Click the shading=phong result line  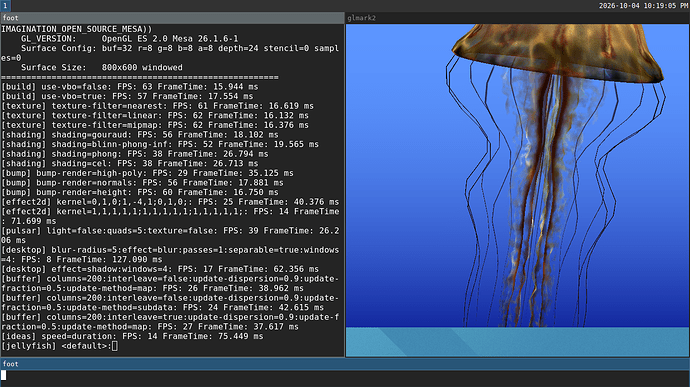[135, 154]
